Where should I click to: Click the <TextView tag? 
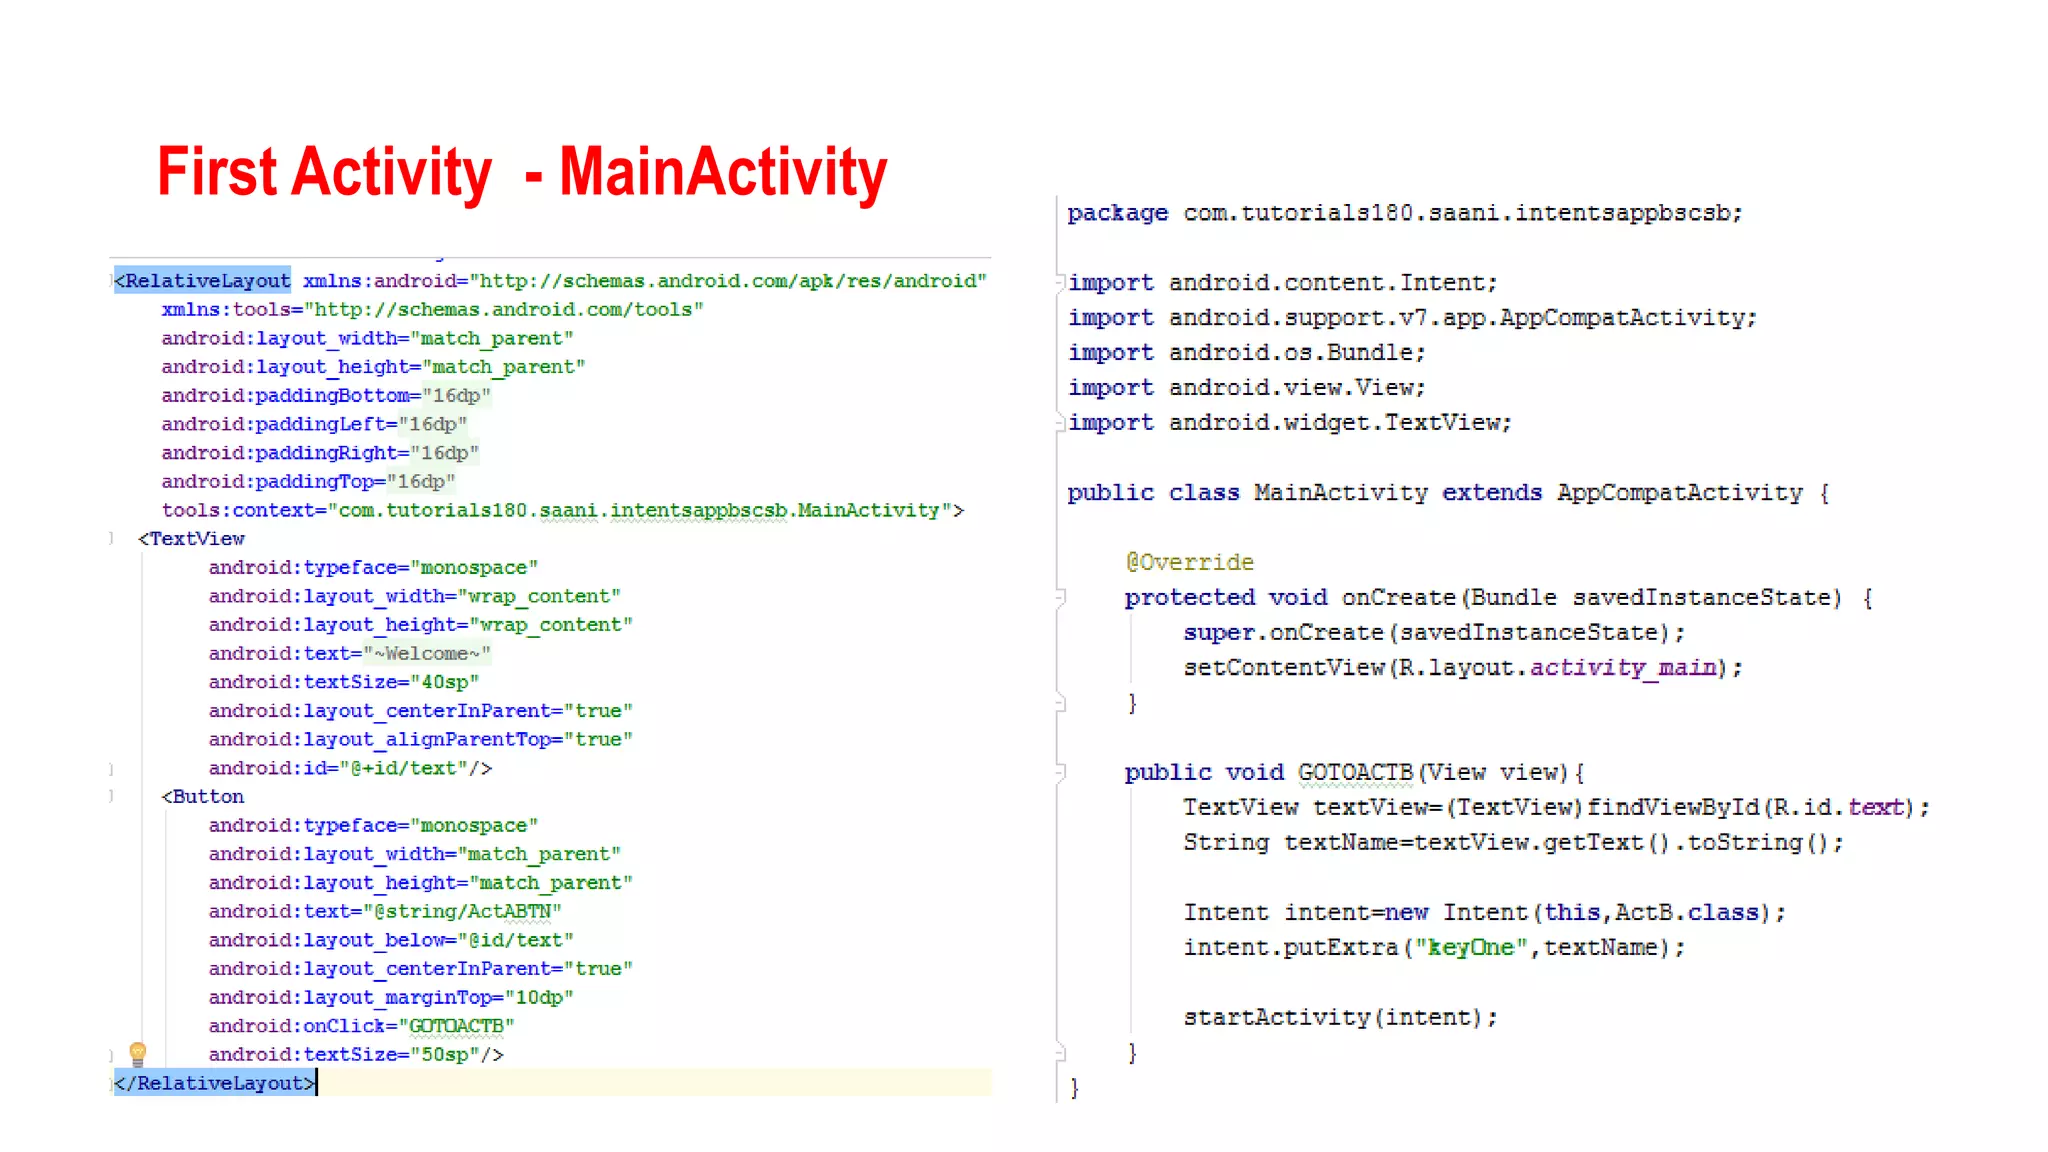(191, 538)
